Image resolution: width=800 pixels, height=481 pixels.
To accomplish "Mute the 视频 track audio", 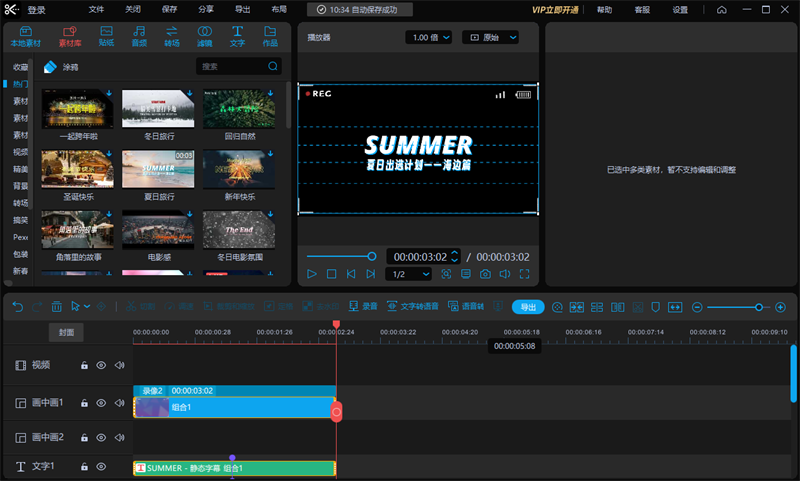I will pyautogui.click(x=119, y=366).
